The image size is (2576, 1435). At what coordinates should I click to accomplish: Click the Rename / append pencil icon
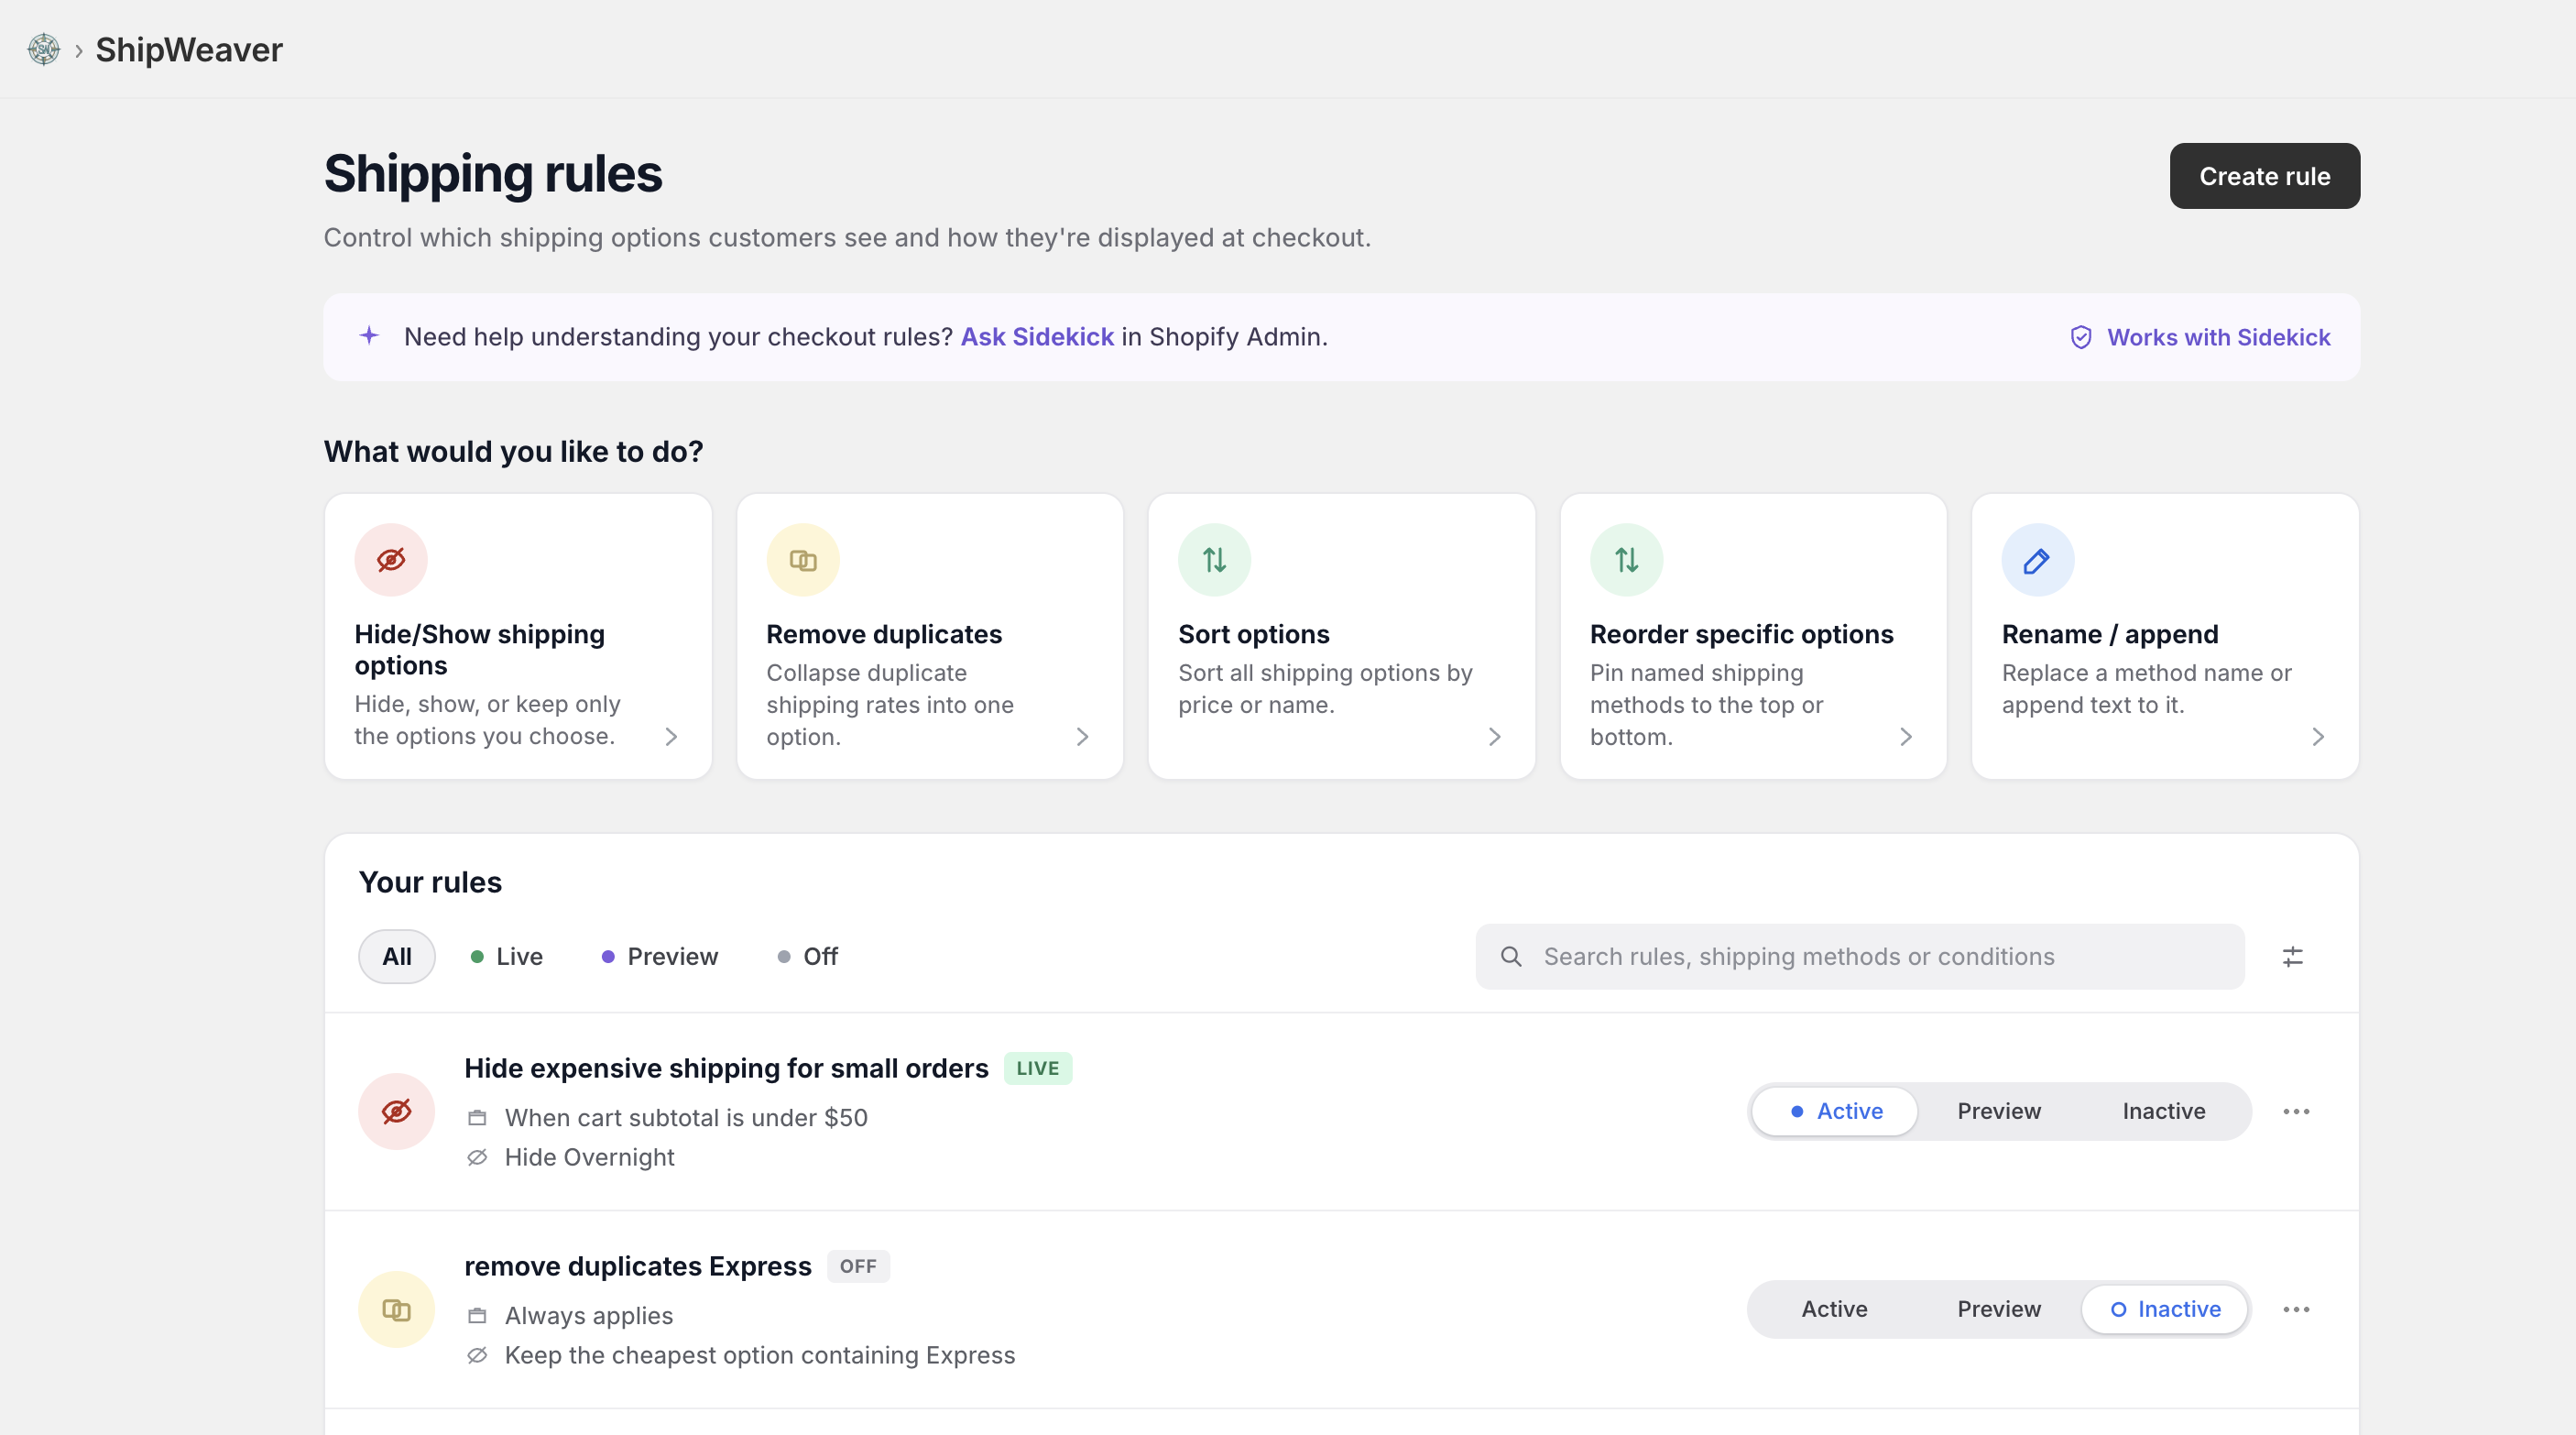(x=2038, y=559)
